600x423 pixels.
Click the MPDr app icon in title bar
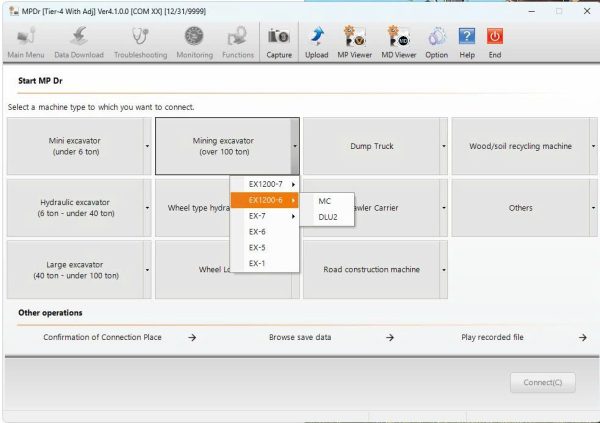click(14, 11)
